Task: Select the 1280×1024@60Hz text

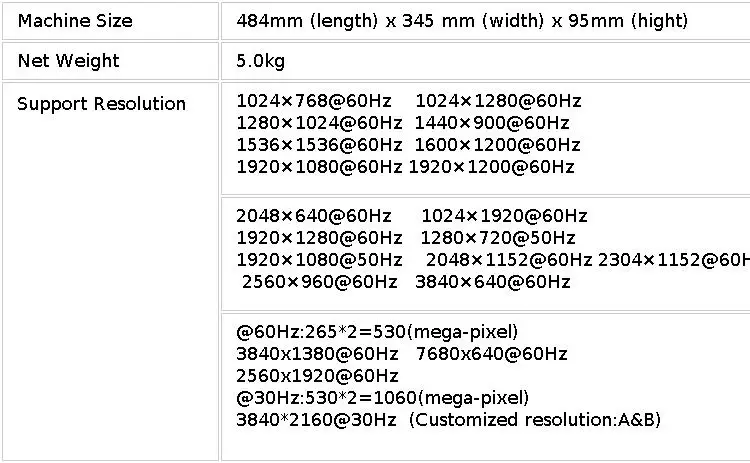Action: [319, 123]
